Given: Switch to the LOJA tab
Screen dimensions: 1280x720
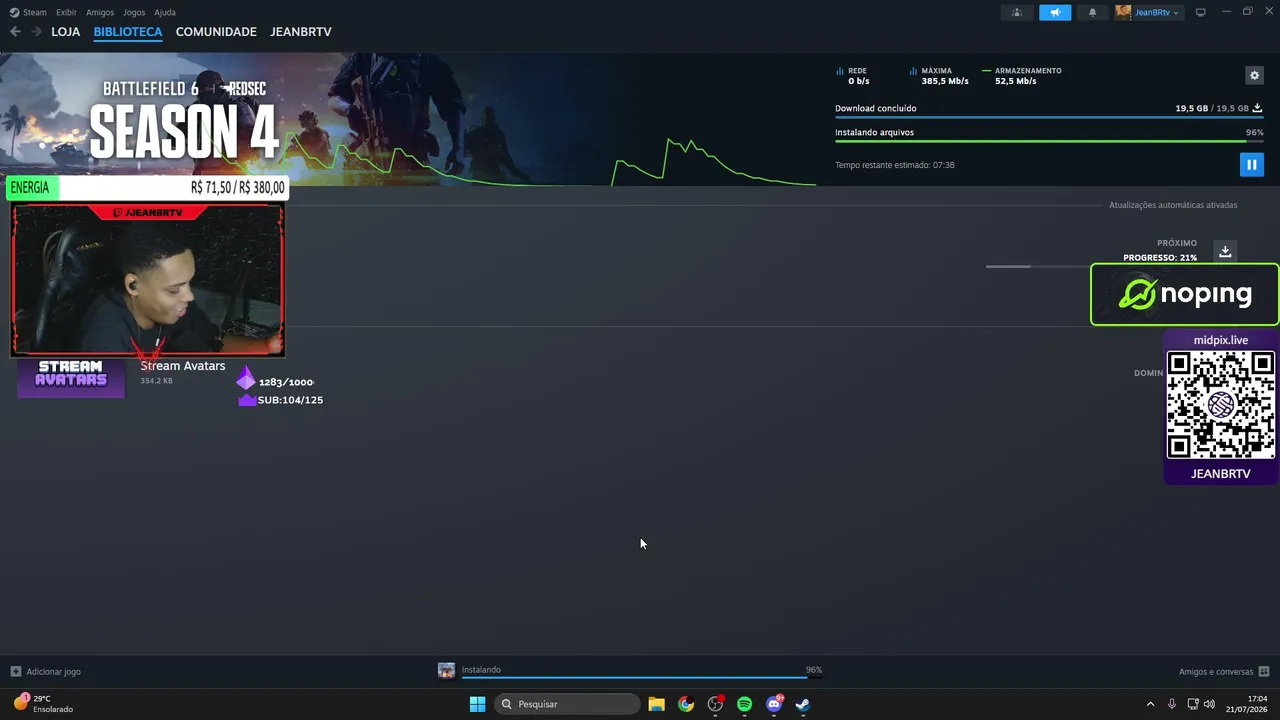Looking at the screenshot, I should pos(66,32).
